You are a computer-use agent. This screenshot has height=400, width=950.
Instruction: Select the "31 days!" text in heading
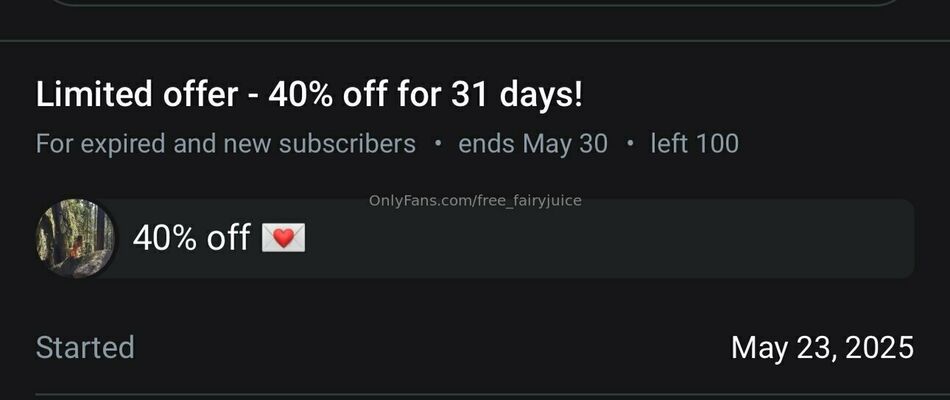coord(517,95)
